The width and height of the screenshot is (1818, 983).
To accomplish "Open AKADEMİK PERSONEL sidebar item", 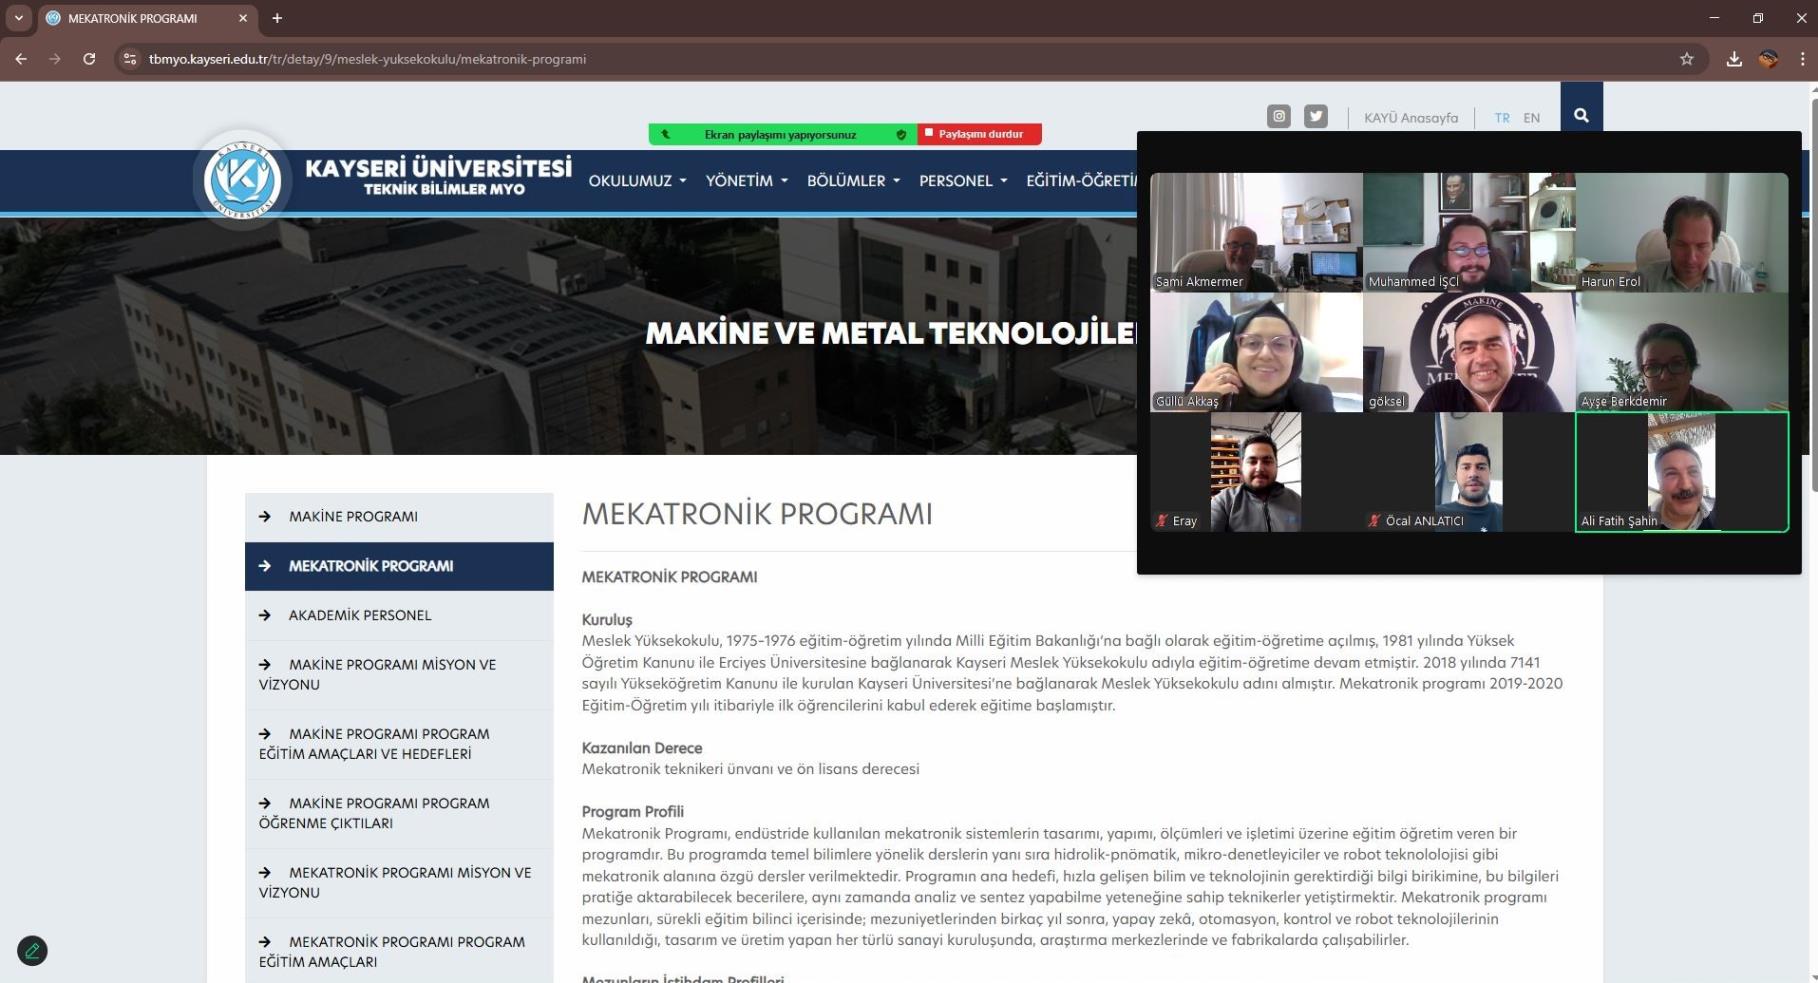I will coord(399,615).
